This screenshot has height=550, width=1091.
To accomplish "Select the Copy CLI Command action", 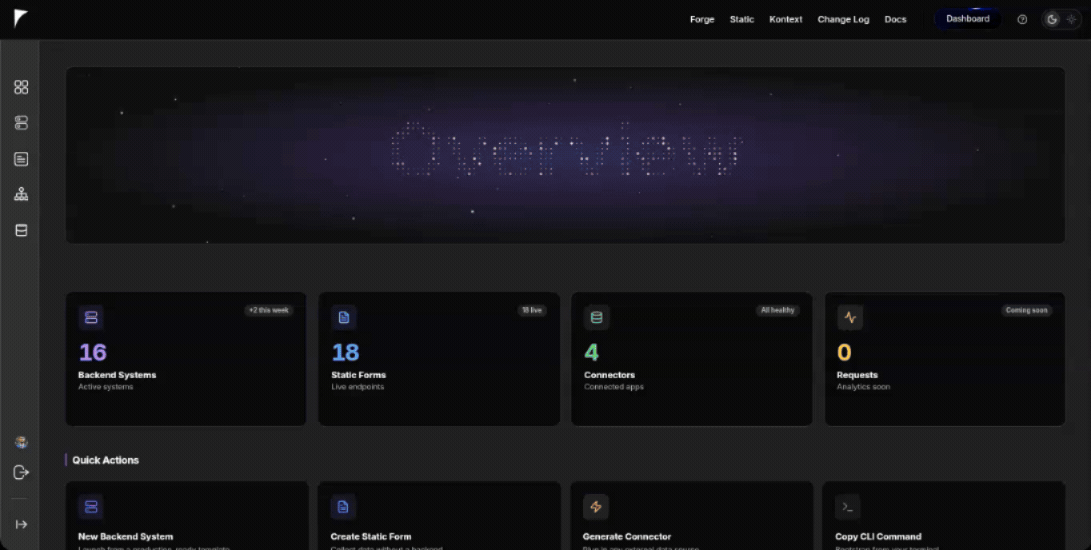I will coord(944,516).
